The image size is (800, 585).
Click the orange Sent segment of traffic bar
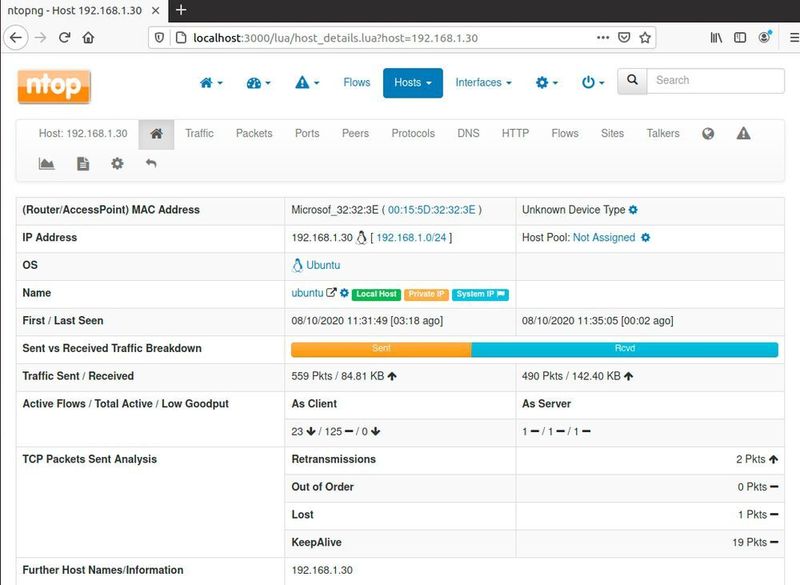point(380,348)
